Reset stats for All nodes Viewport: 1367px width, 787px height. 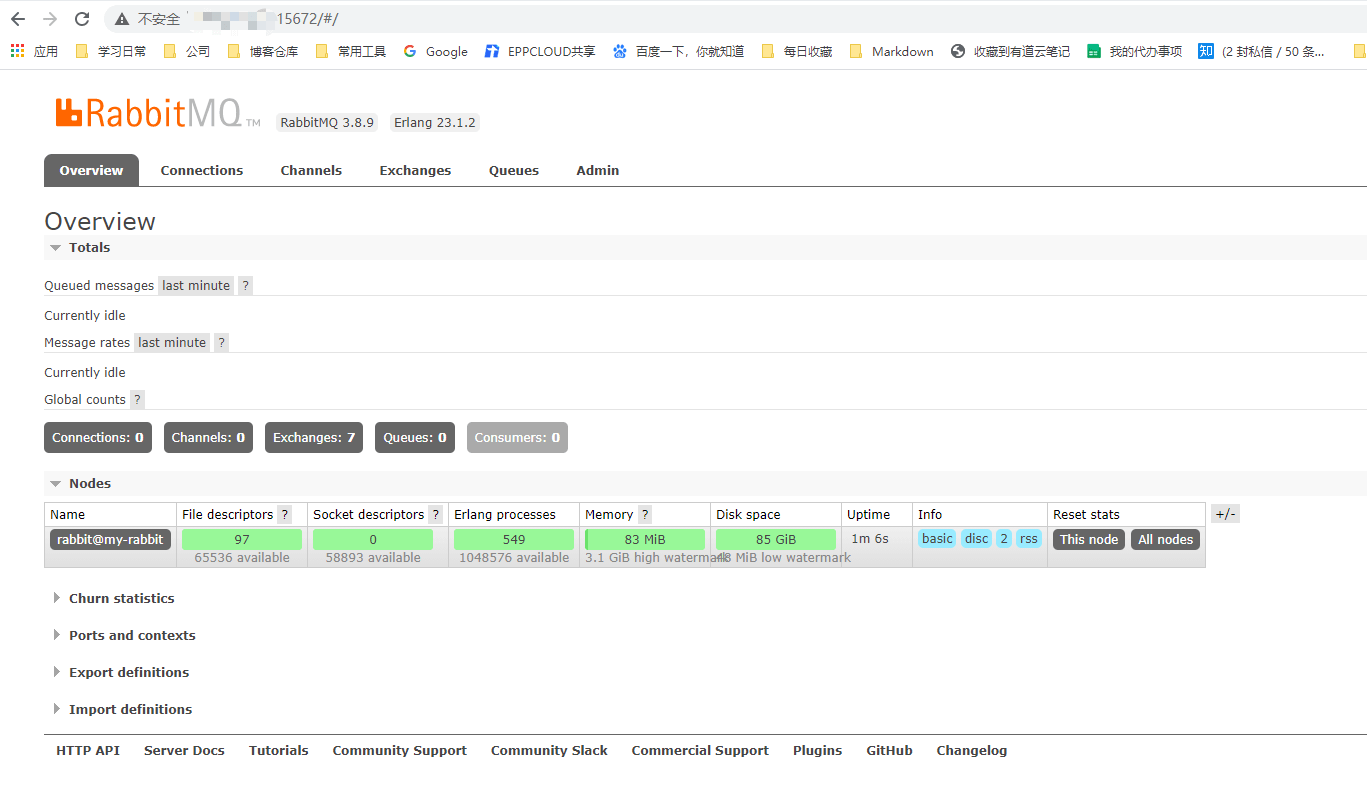[x=1166, y=539]
